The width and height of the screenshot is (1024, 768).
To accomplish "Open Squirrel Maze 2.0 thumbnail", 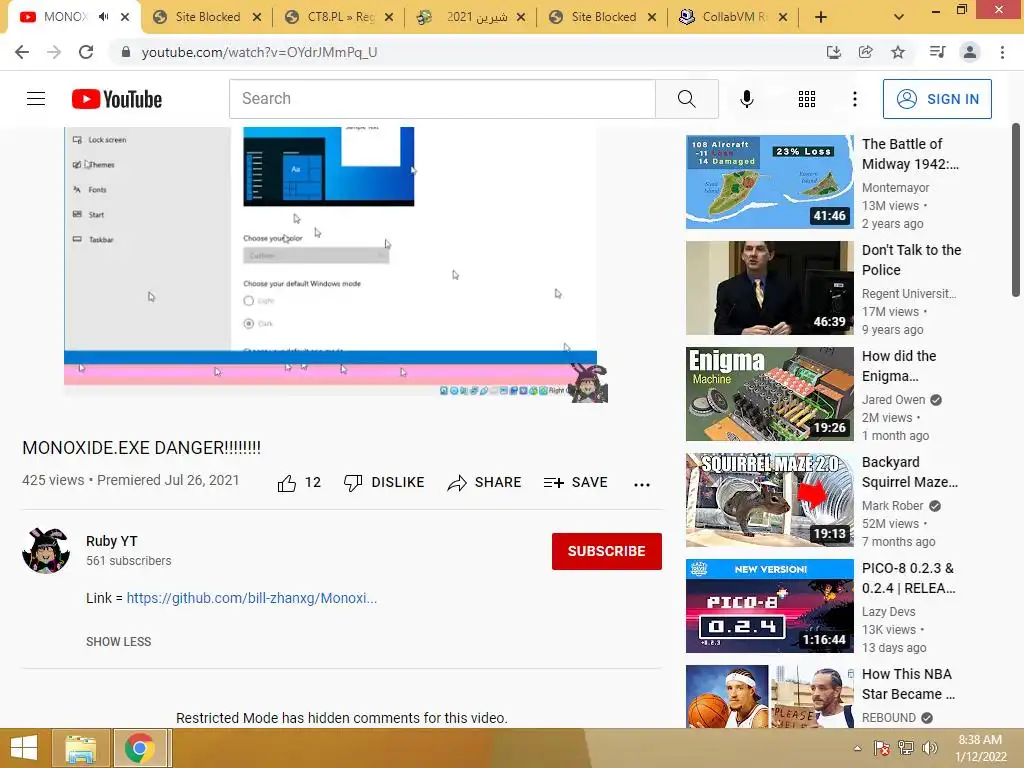I will (769, 500).
